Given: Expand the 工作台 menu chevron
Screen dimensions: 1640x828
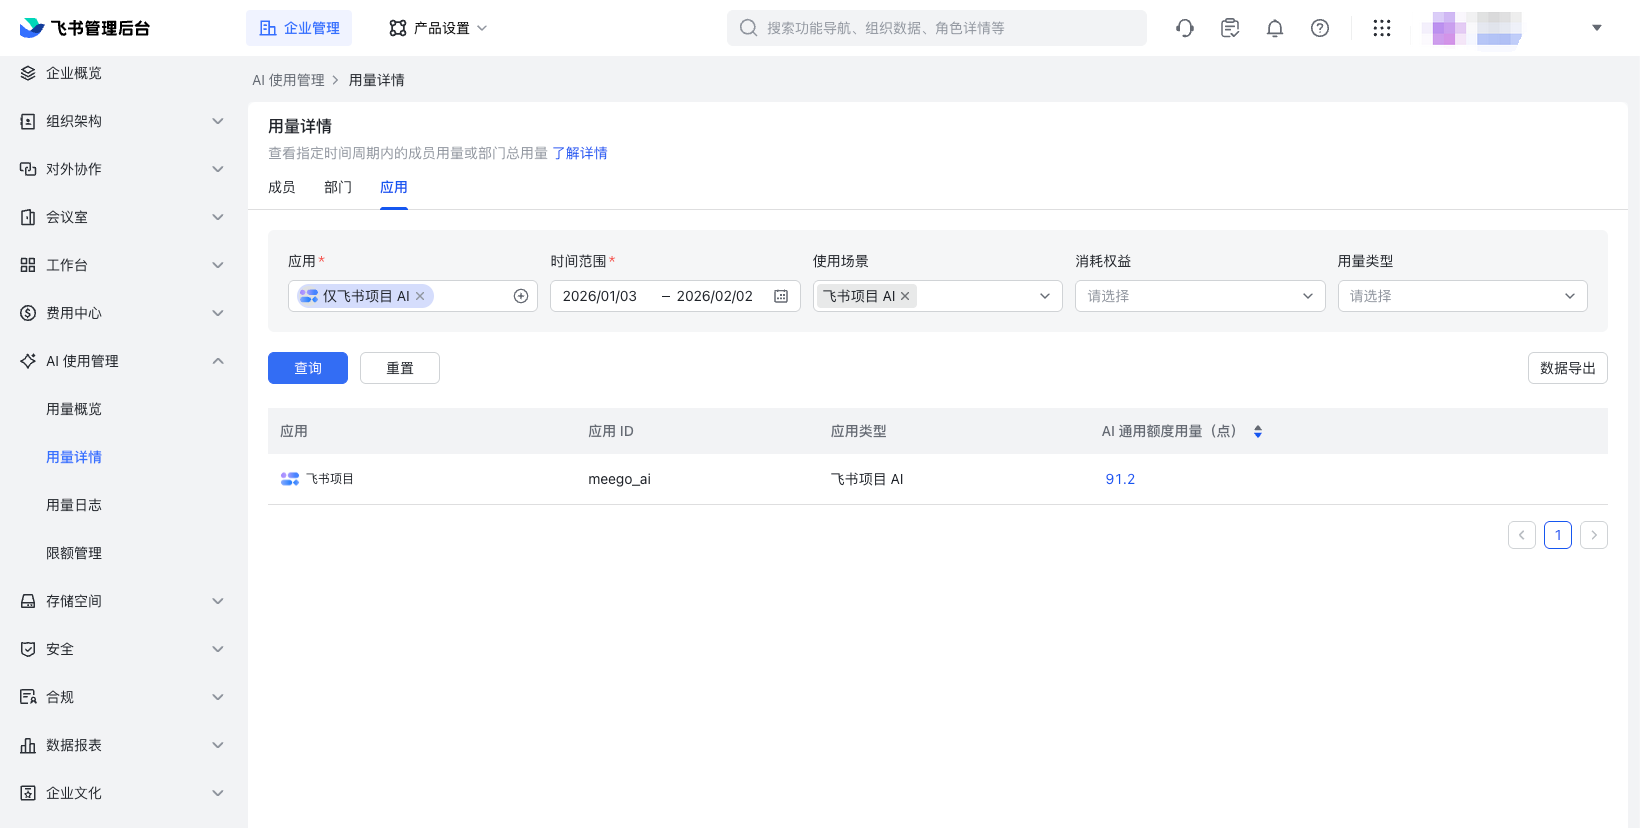Looking at the screenshot, I should click(218, 265).
